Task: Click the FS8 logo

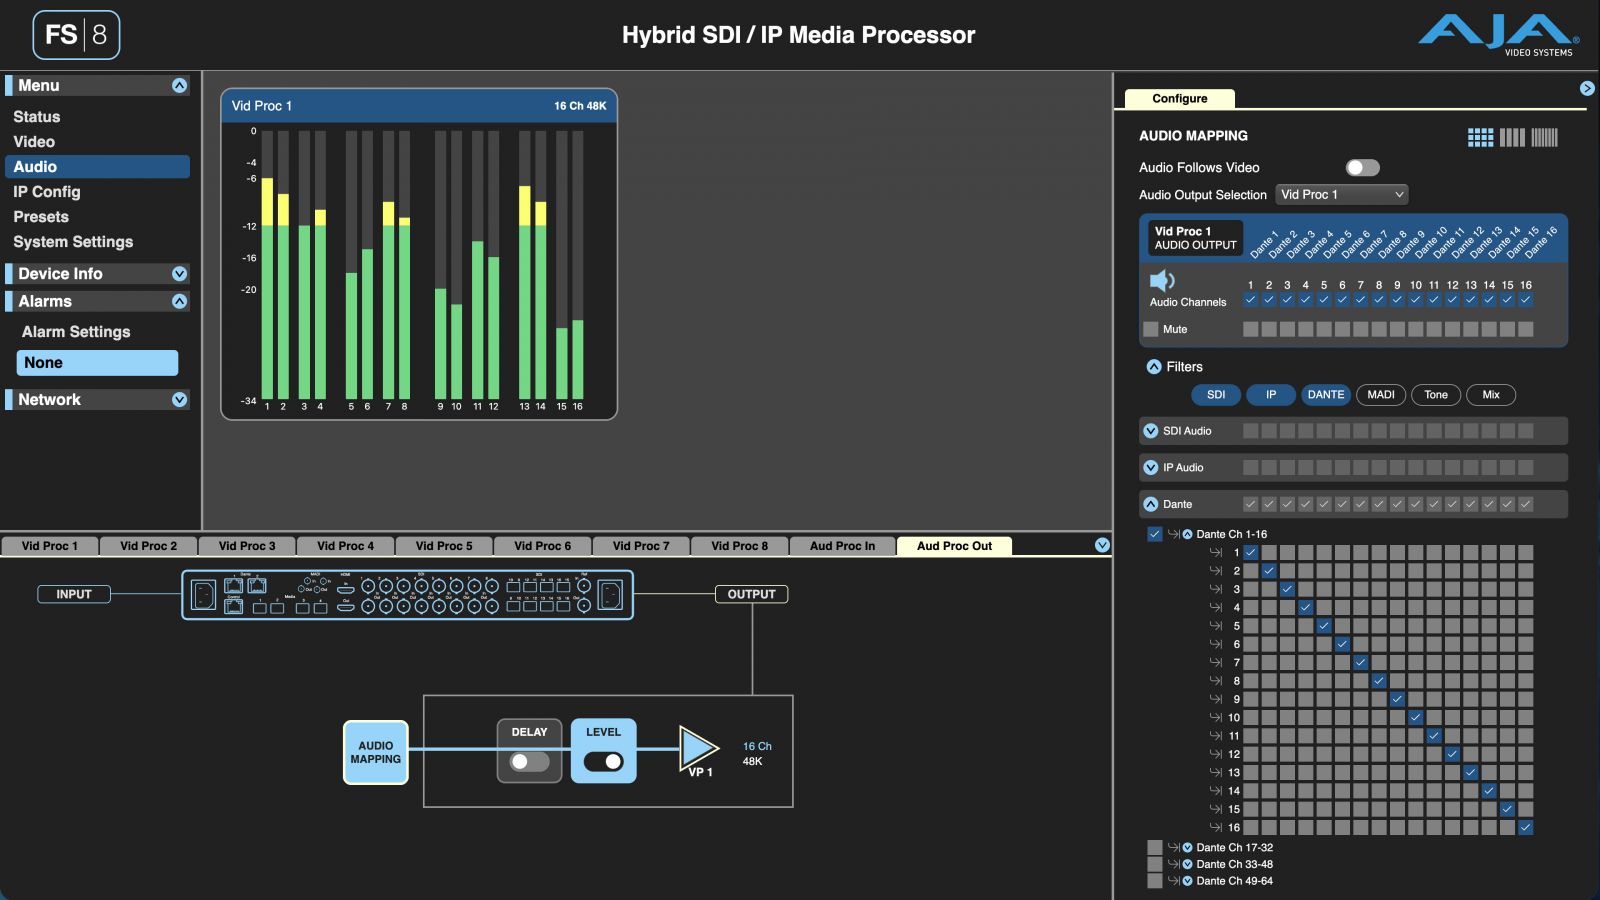Action: pyautogui.click(x=76, y=35)
